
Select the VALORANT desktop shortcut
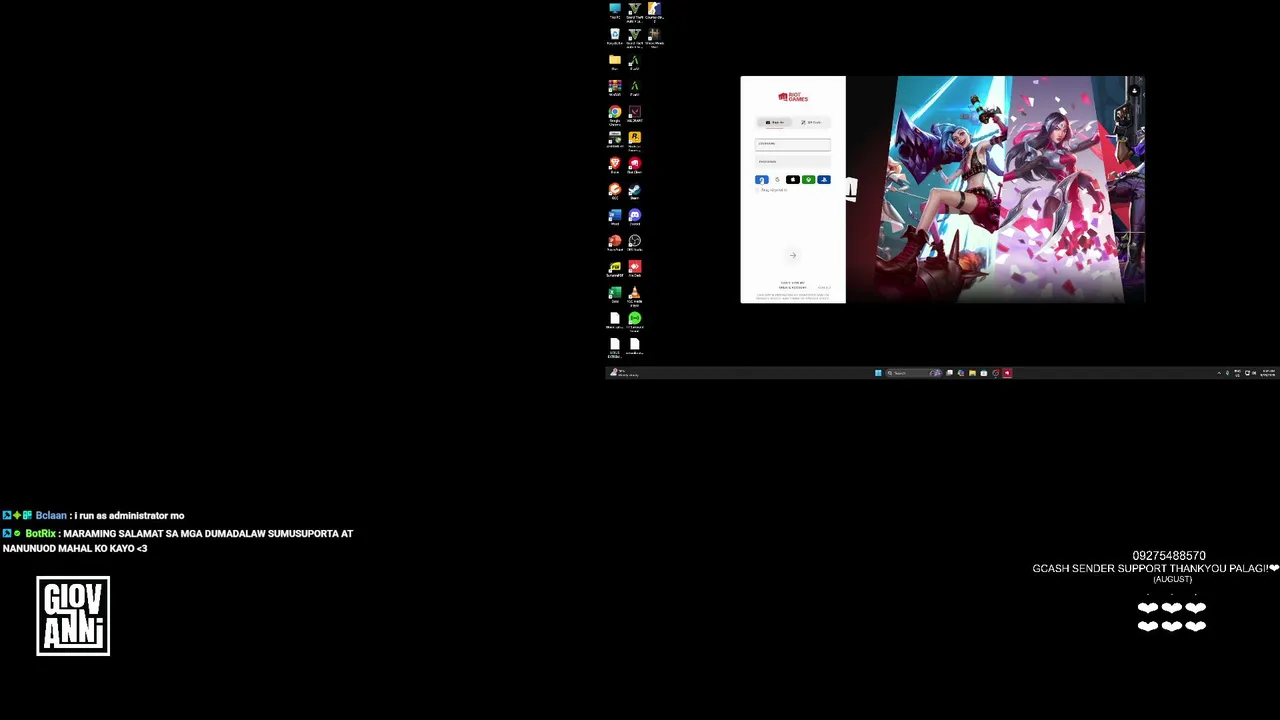(634, 114)
